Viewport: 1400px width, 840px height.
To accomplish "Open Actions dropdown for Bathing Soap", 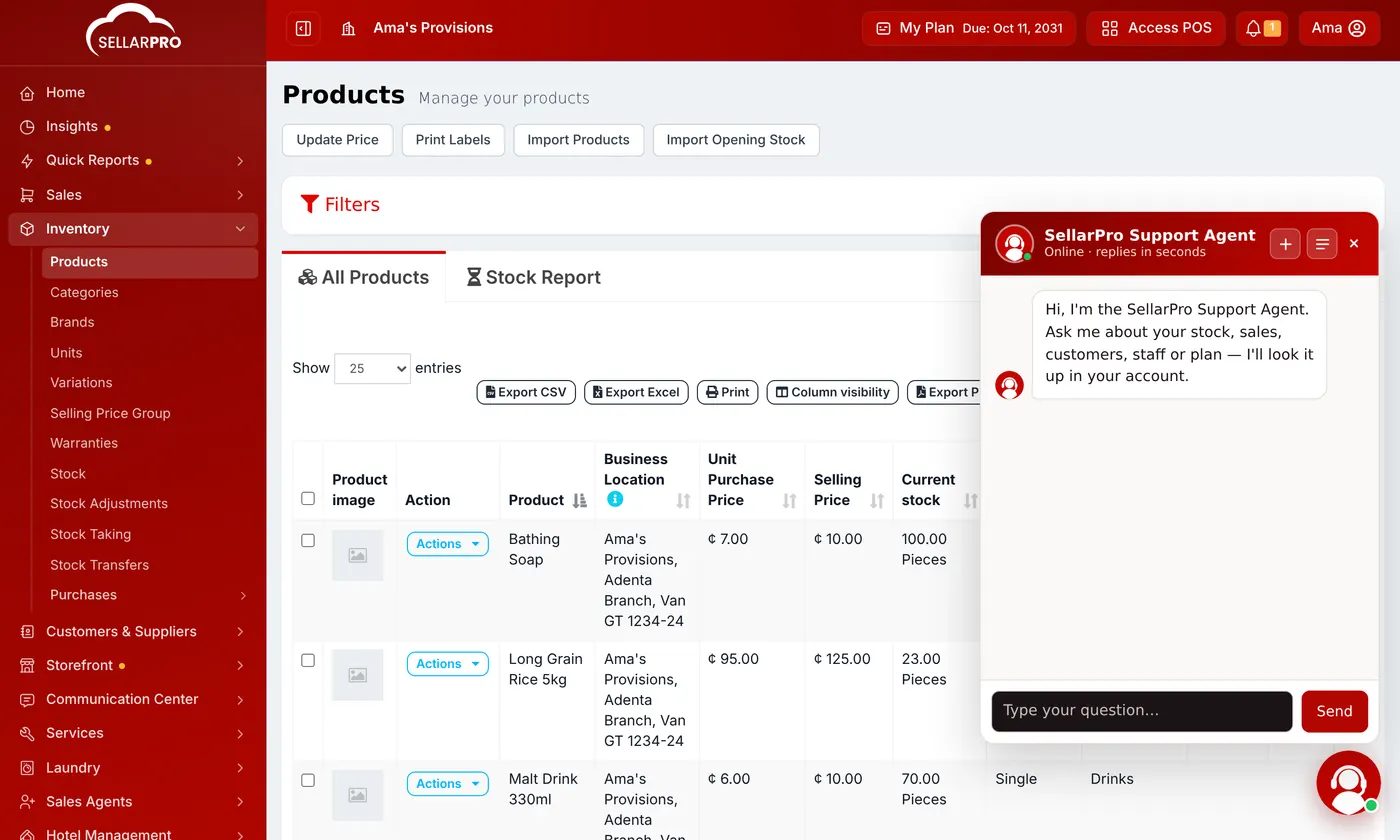I will coord(447,544).
